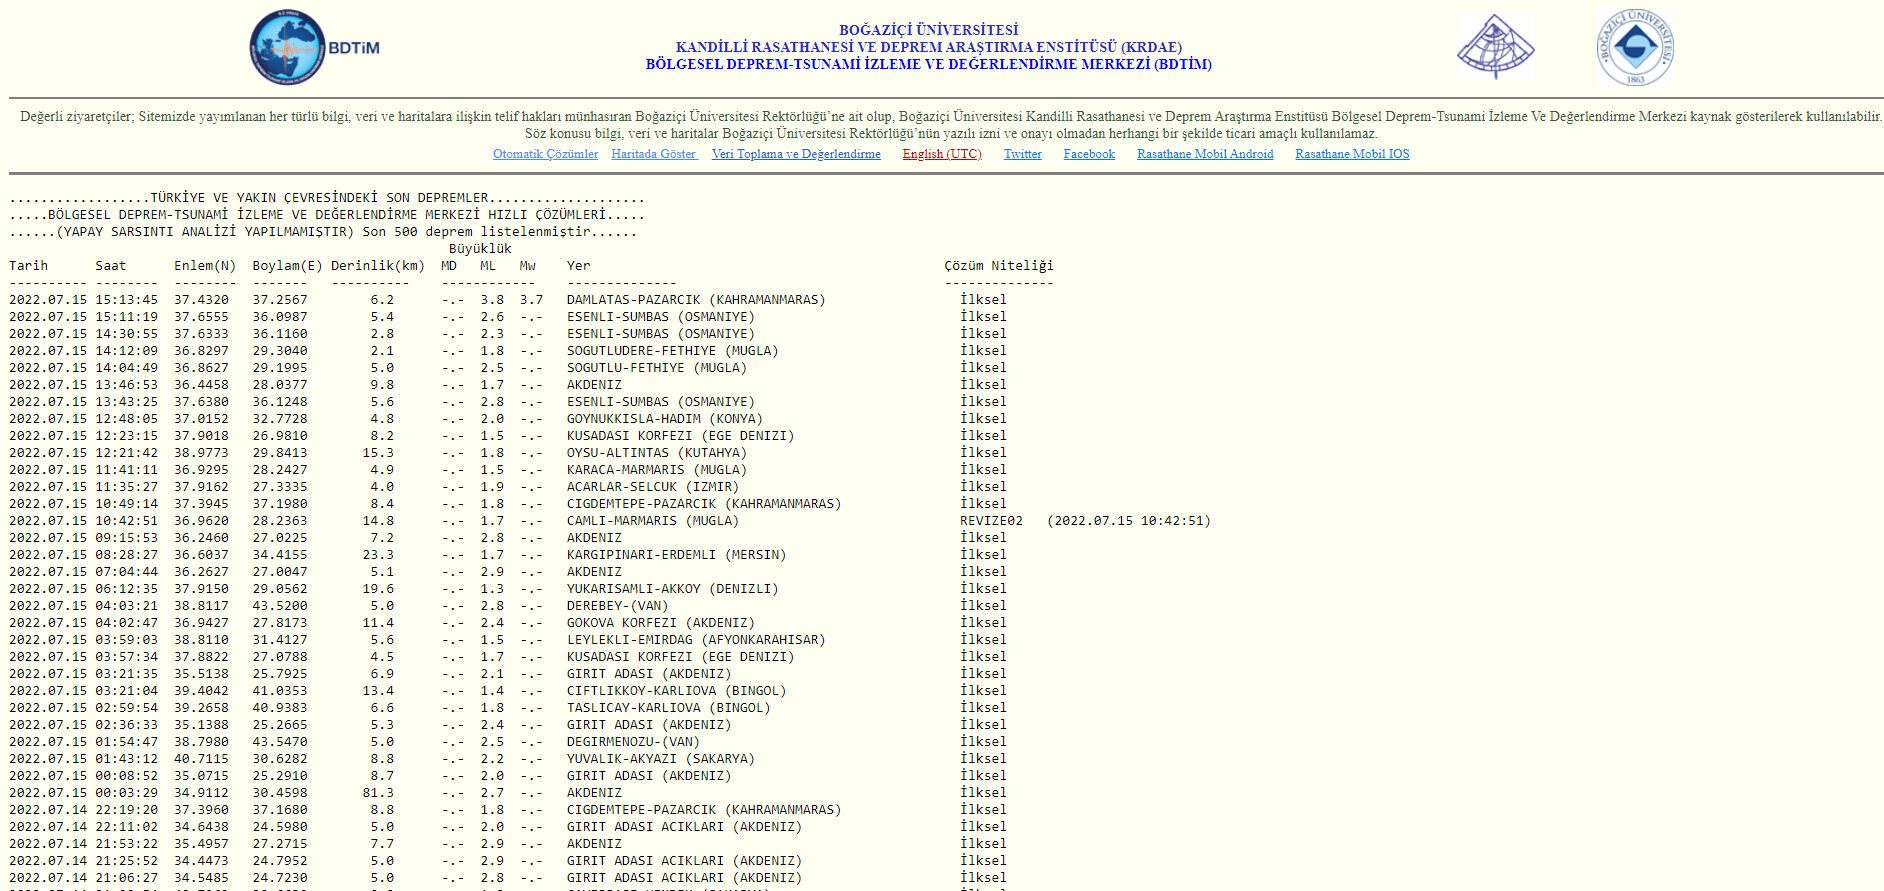1884x891 pixels.
Task: Open the Facebook link
Action: click(x=1089, y=154)
